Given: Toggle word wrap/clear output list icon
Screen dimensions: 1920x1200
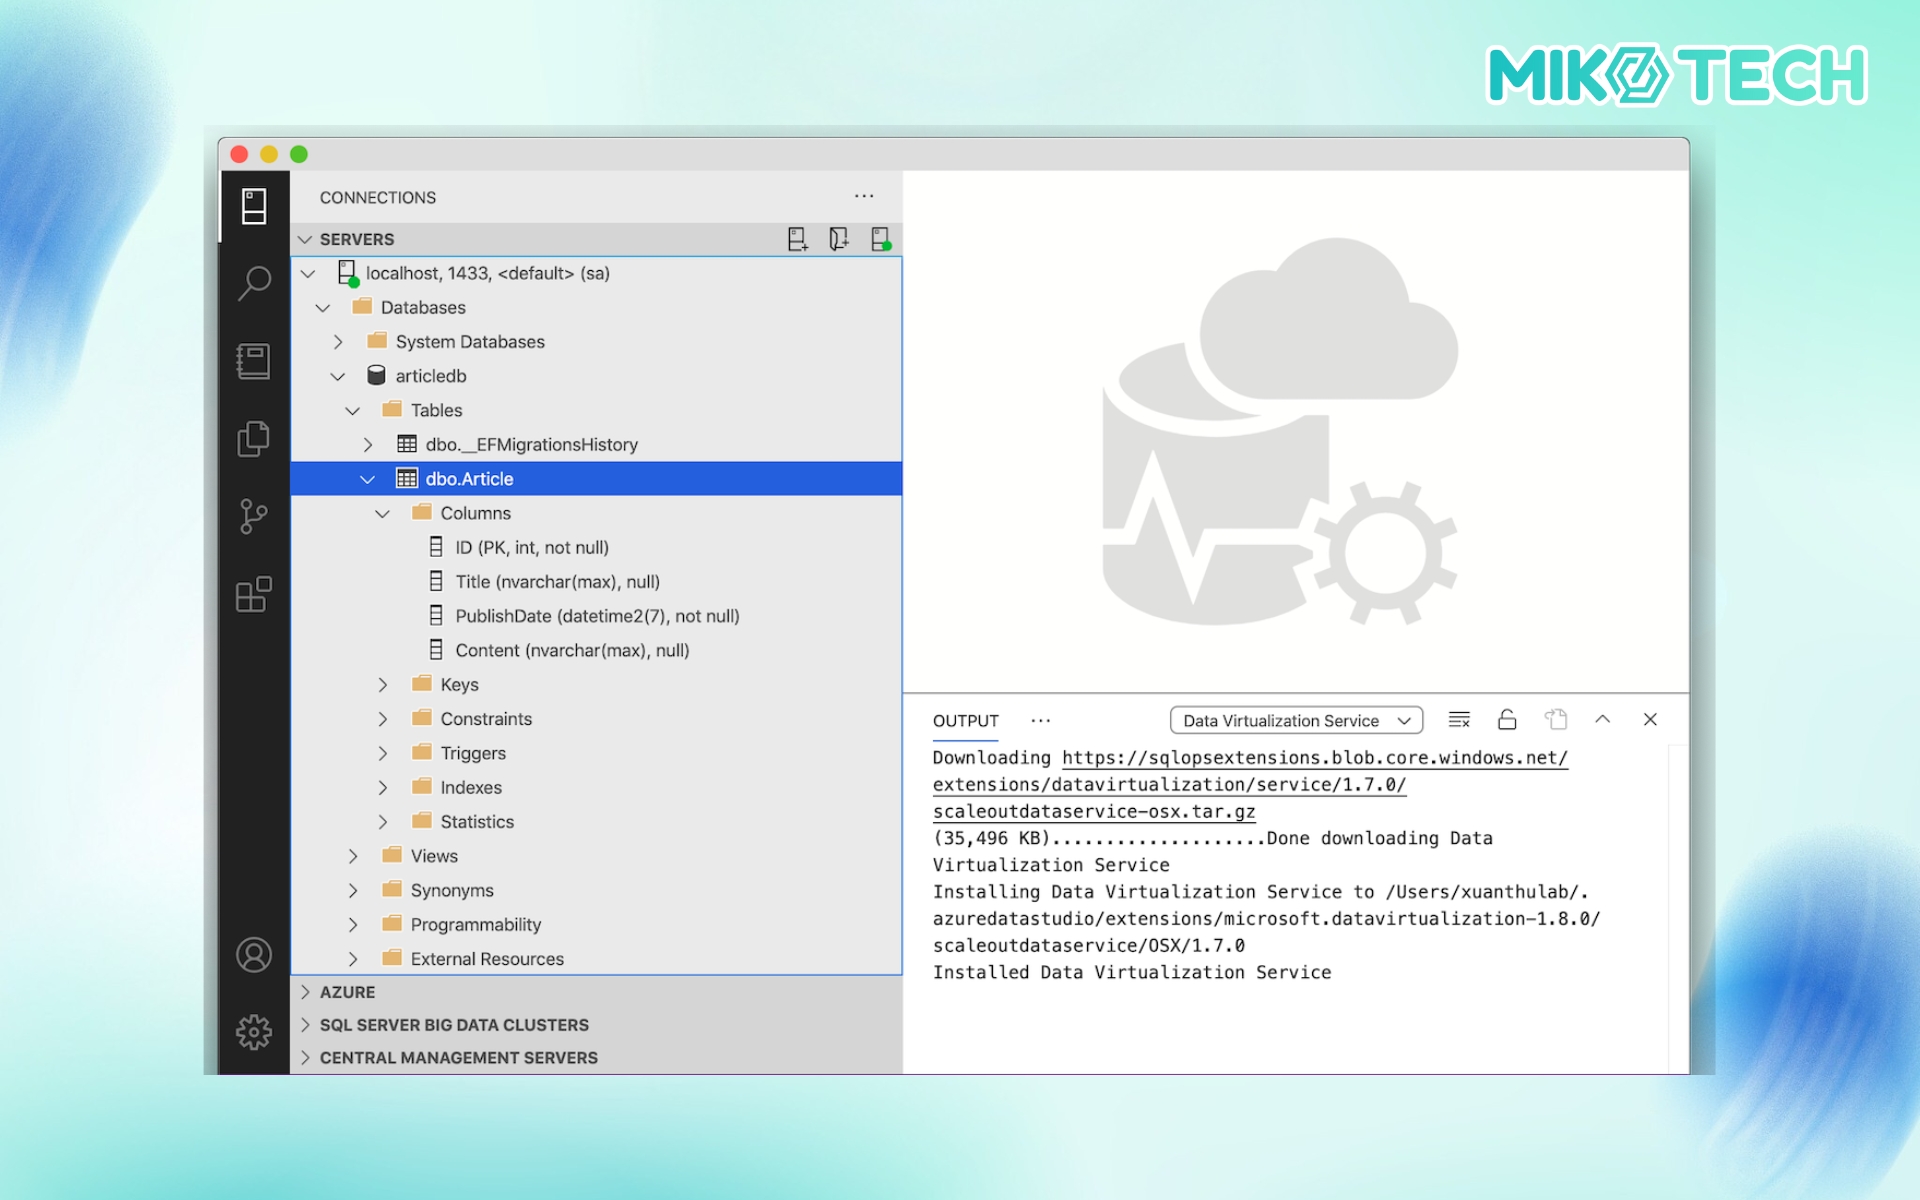Looking at the screenshot, I should [x=1459, y=720].
